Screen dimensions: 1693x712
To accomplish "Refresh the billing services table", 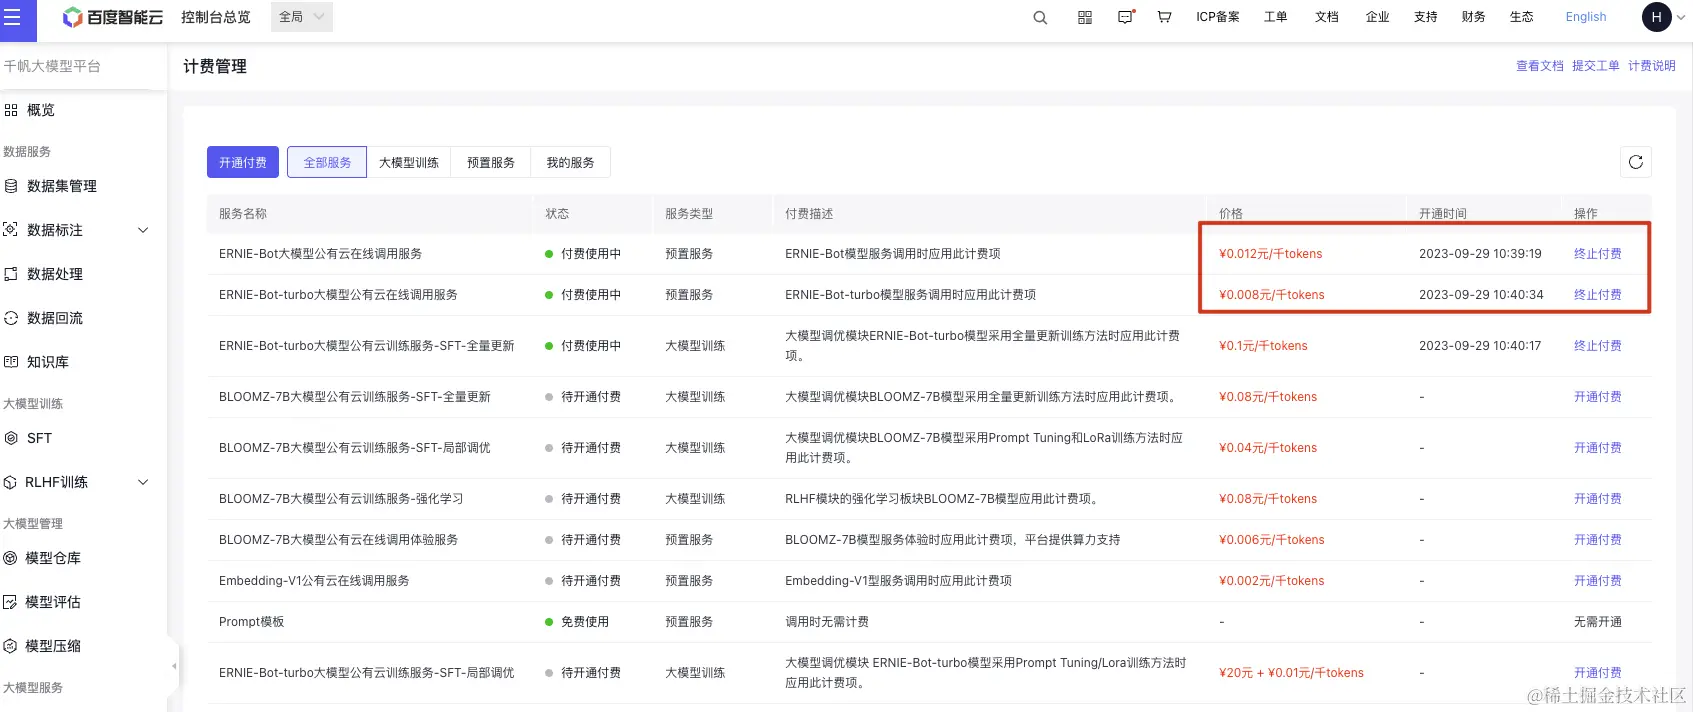I will (1636, 162).
